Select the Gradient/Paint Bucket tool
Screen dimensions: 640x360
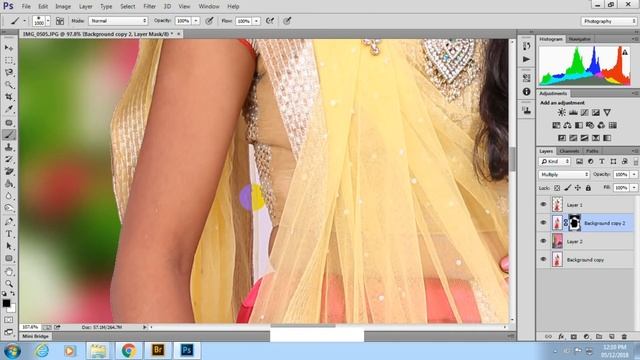(x=9, y=184)
